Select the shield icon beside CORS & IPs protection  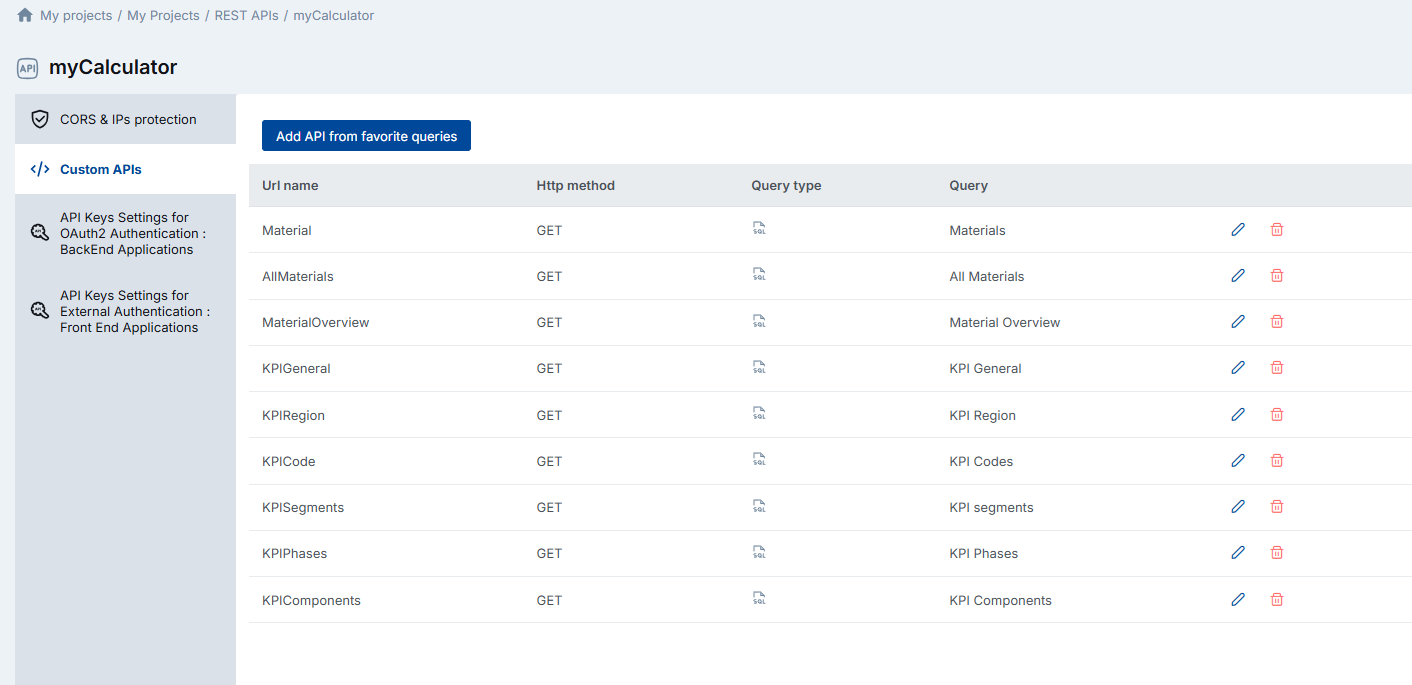click(x=40, y=118)
